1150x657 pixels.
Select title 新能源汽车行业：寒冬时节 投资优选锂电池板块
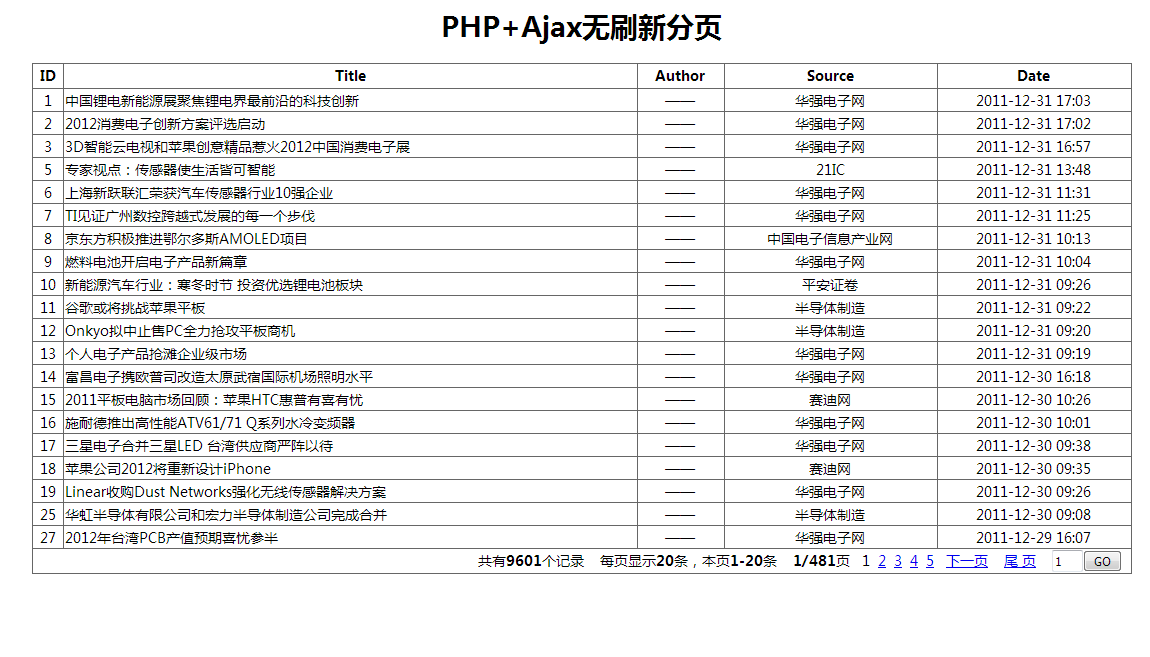pos(214,285)
